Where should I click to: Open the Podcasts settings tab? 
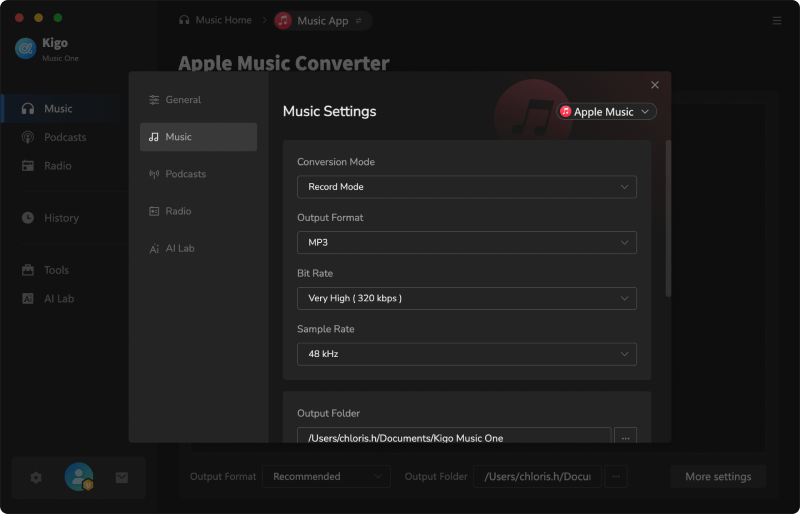pos(198,174)
